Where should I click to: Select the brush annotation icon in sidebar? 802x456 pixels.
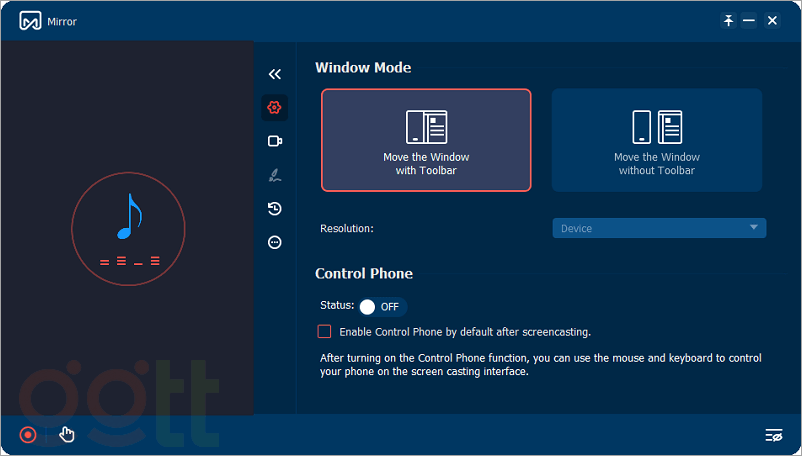pyautogui.click(x=275, y=175)
